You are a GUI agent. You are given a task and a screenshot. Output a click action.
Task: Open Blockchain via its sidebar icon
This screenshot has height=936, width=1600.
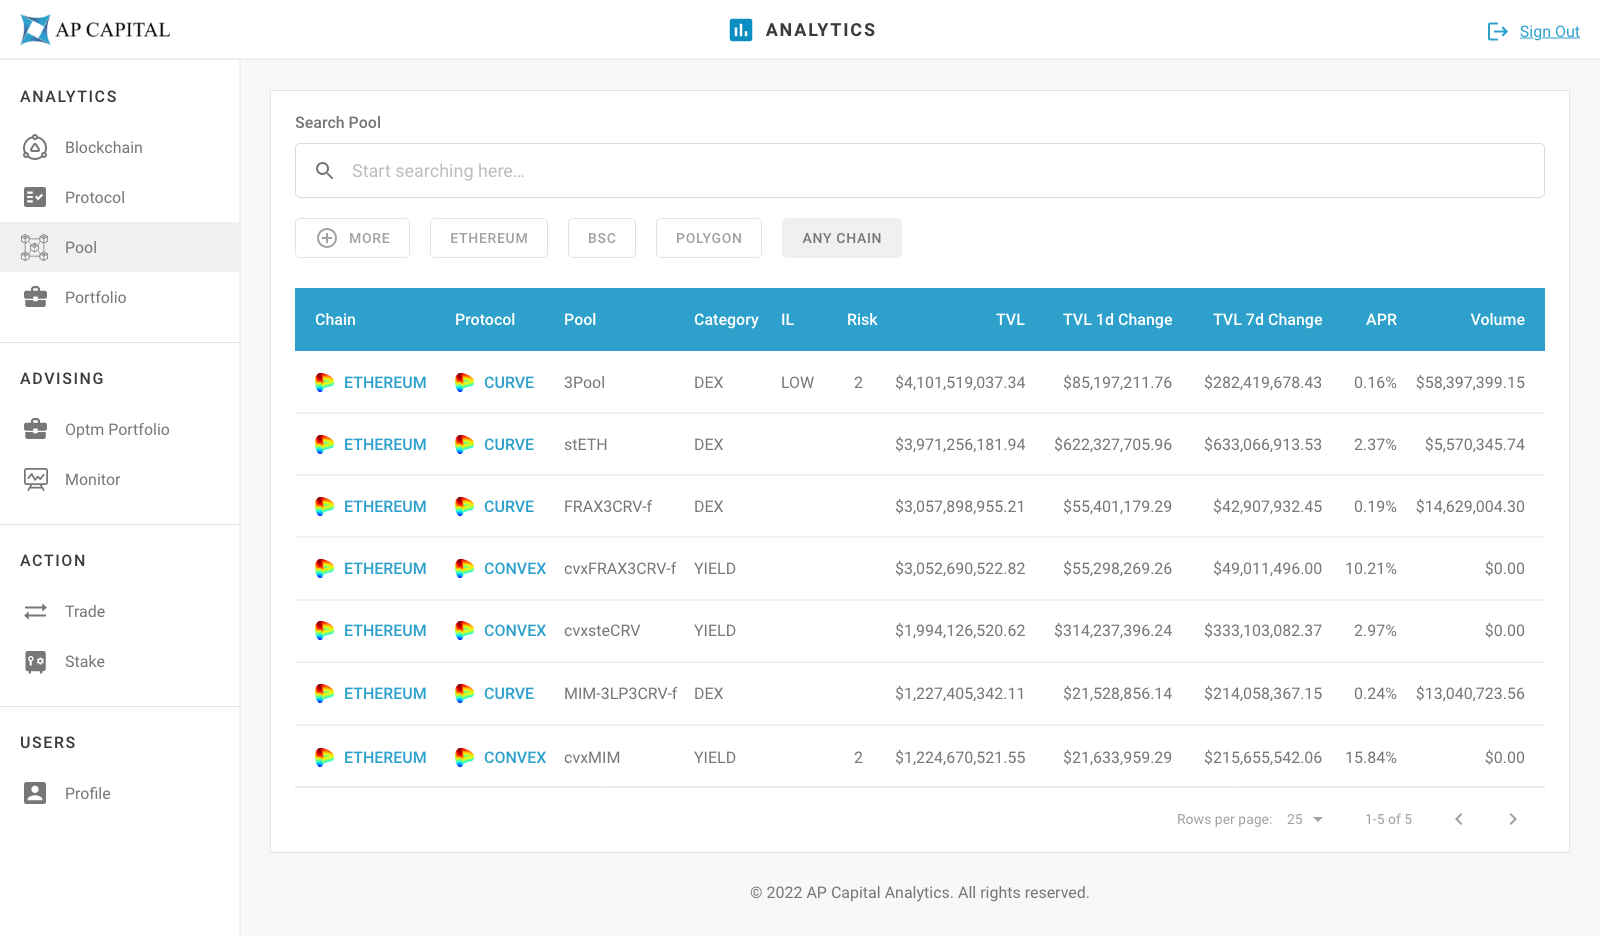[35, 147]
